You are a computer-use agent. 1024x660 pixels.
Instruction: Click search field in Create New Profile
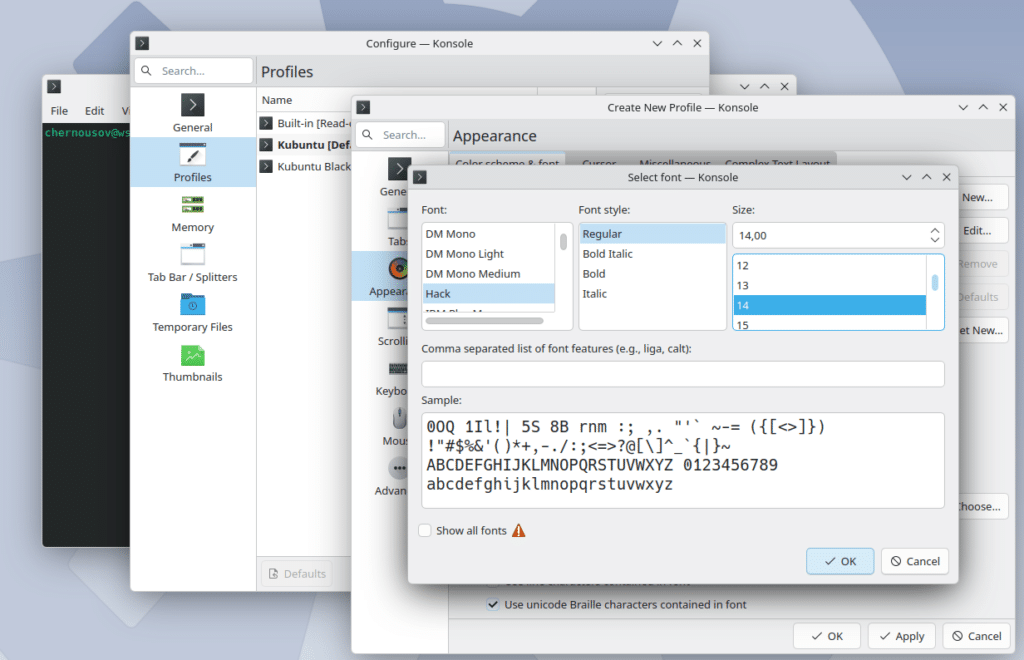401,134
